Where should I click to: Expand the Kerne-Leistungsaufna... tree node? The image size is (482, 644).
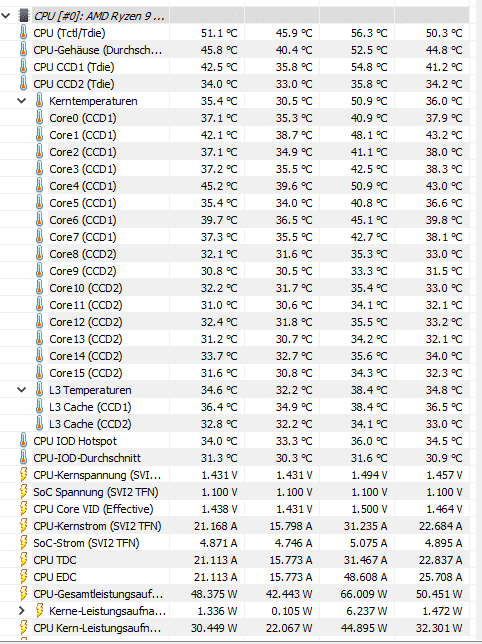coord(21,611)
